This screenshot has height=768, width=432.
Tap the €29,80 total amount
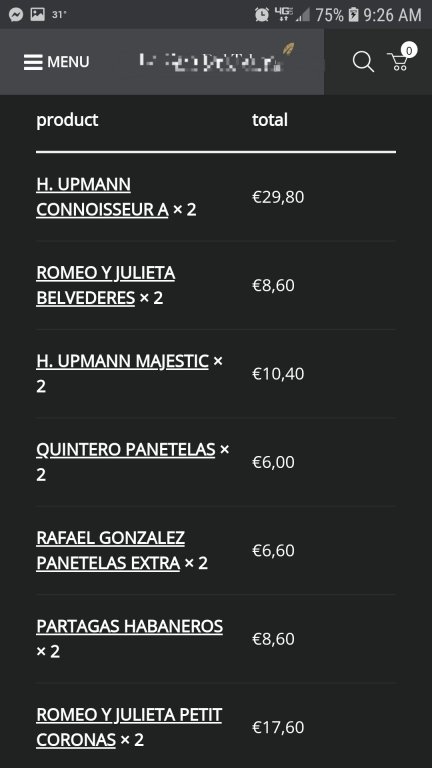click(278, 197)
